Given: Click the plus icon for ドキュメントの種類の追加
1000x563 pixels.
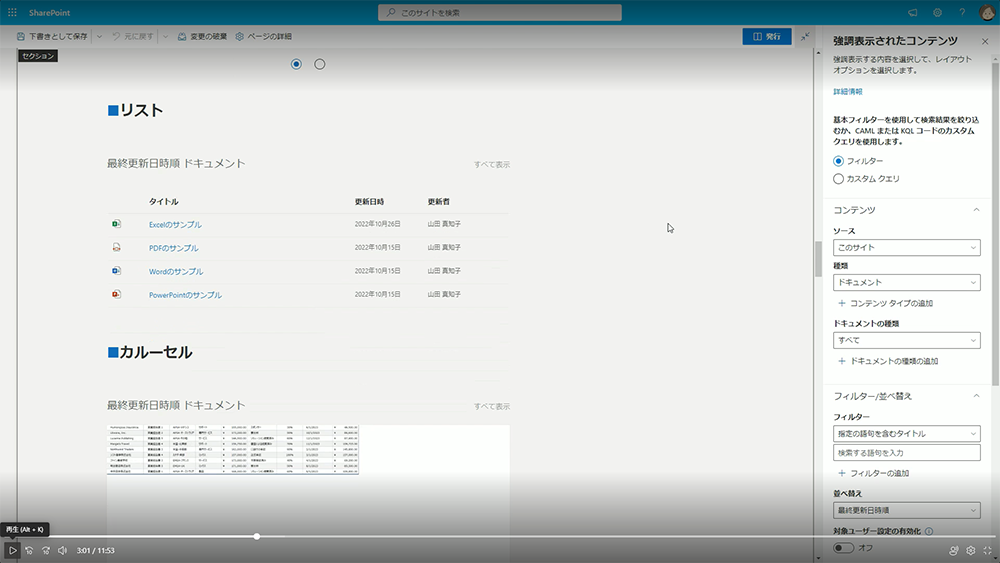Looking at the screenshot, I should click(x=842, y=361).
